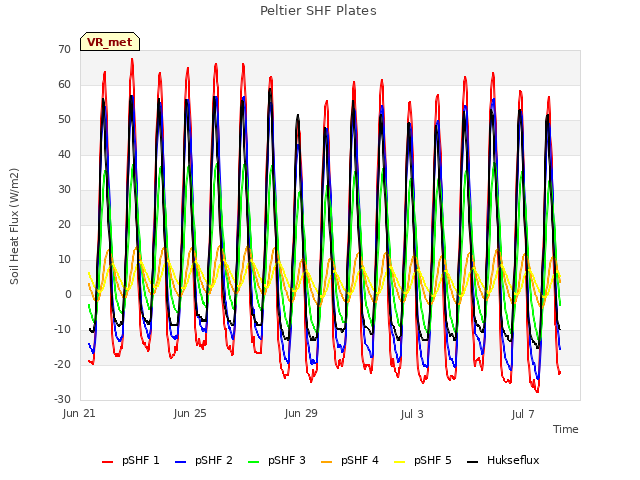The image size is (640, 480).
Task: Click the 70 y-axis tick label
Action: 64,49
